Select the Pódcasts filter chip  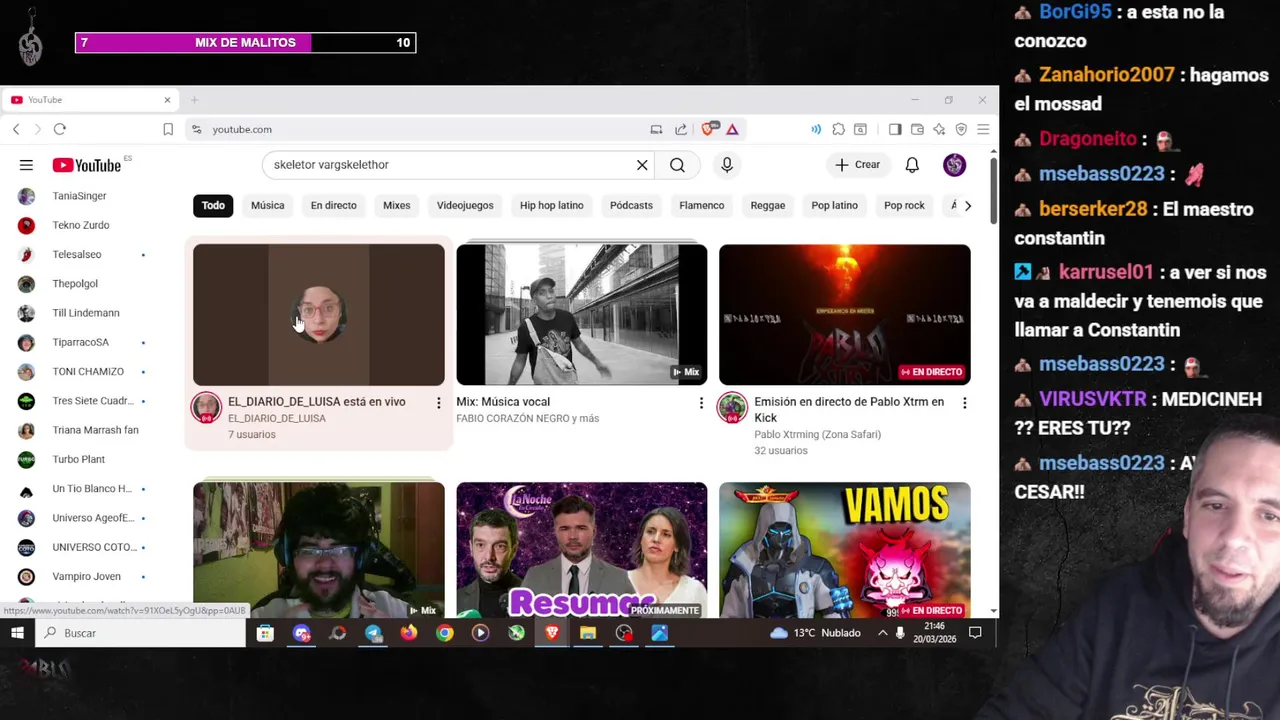tap(631, 205)
